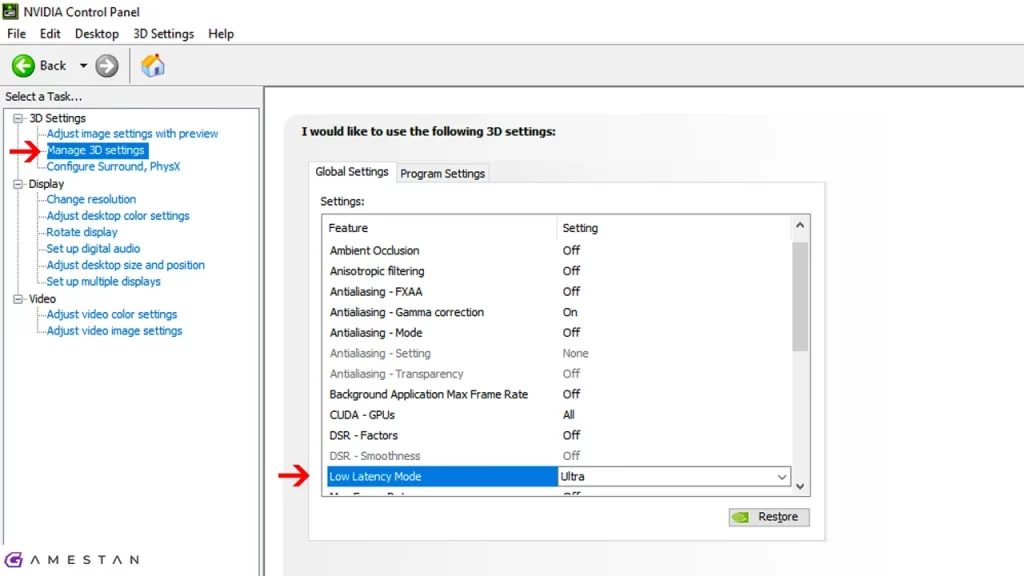Select Change resolution in task tree

coord(91,200)
